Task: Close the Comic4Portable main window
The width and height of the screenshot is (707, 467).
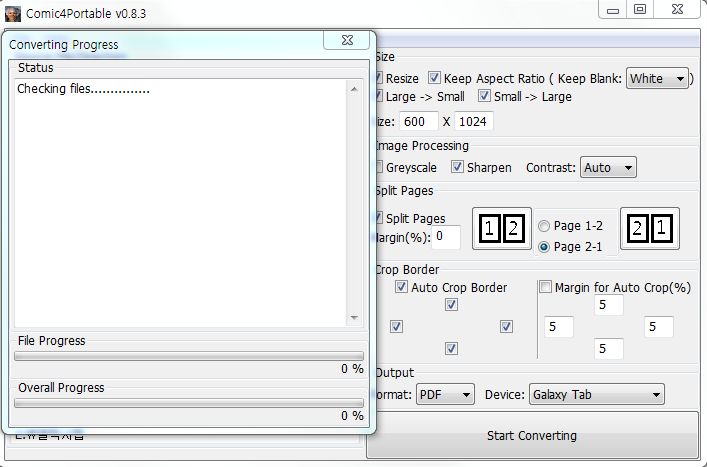Action: pos(677,10)
